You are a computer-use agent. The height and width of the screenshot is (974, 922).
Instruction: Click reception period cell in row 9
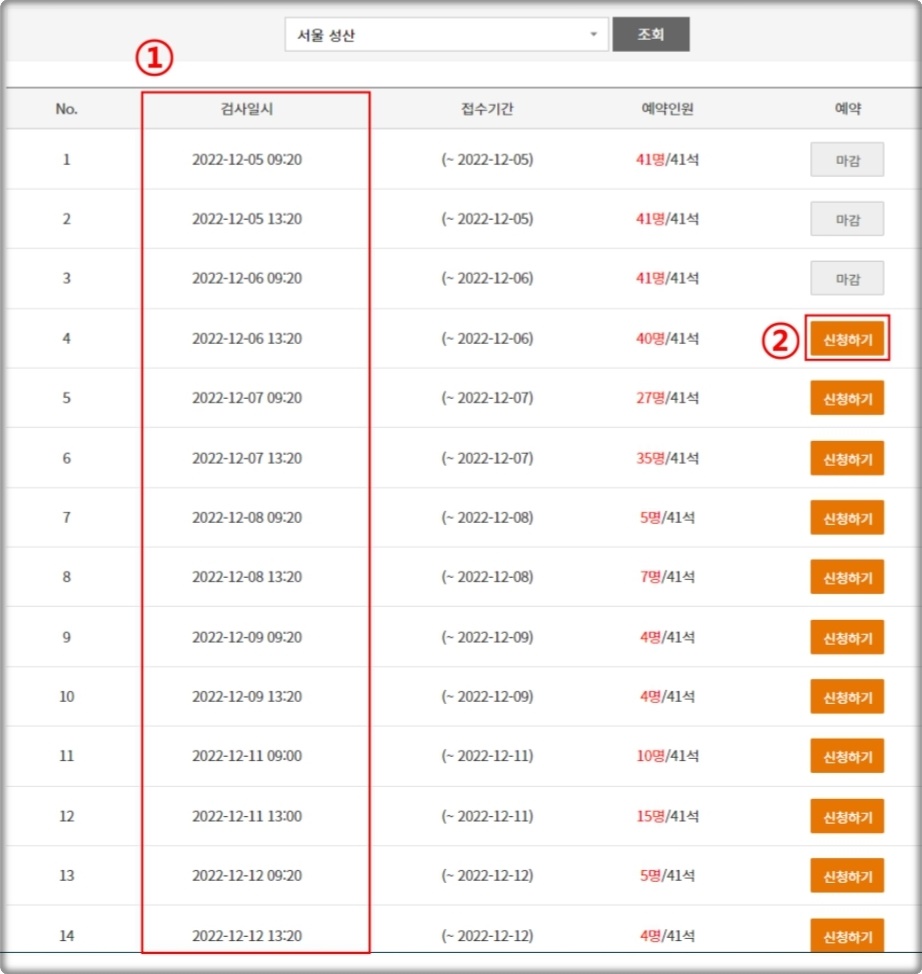487,637
